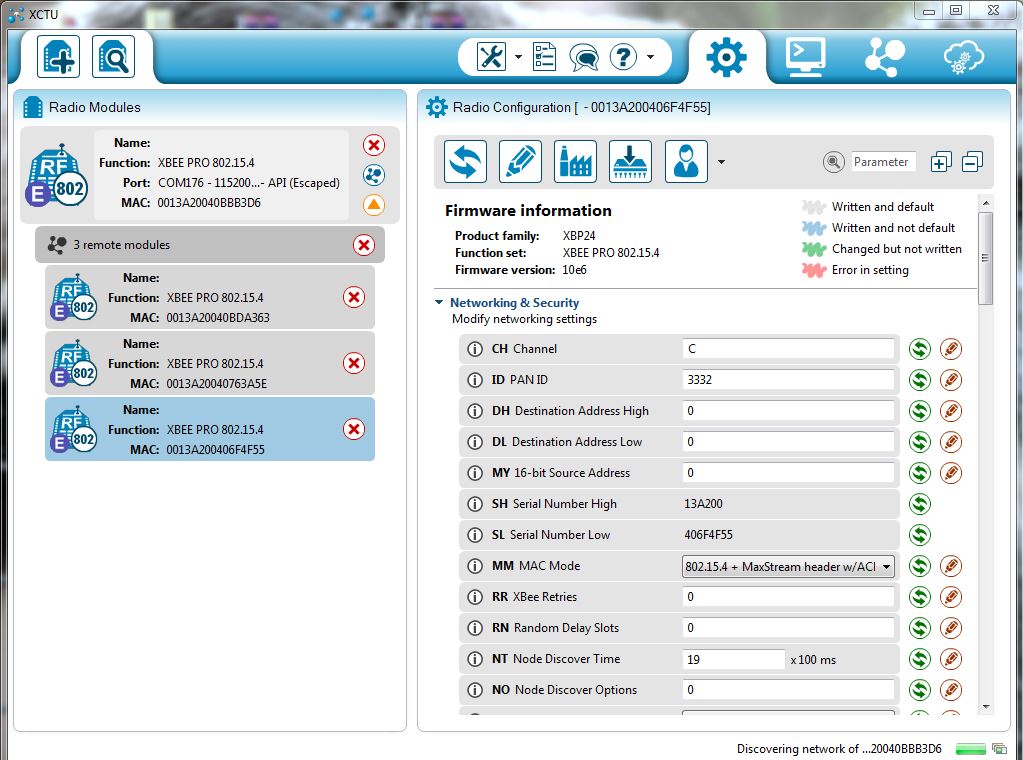Open the Tools wrench icon

point(491,57)
